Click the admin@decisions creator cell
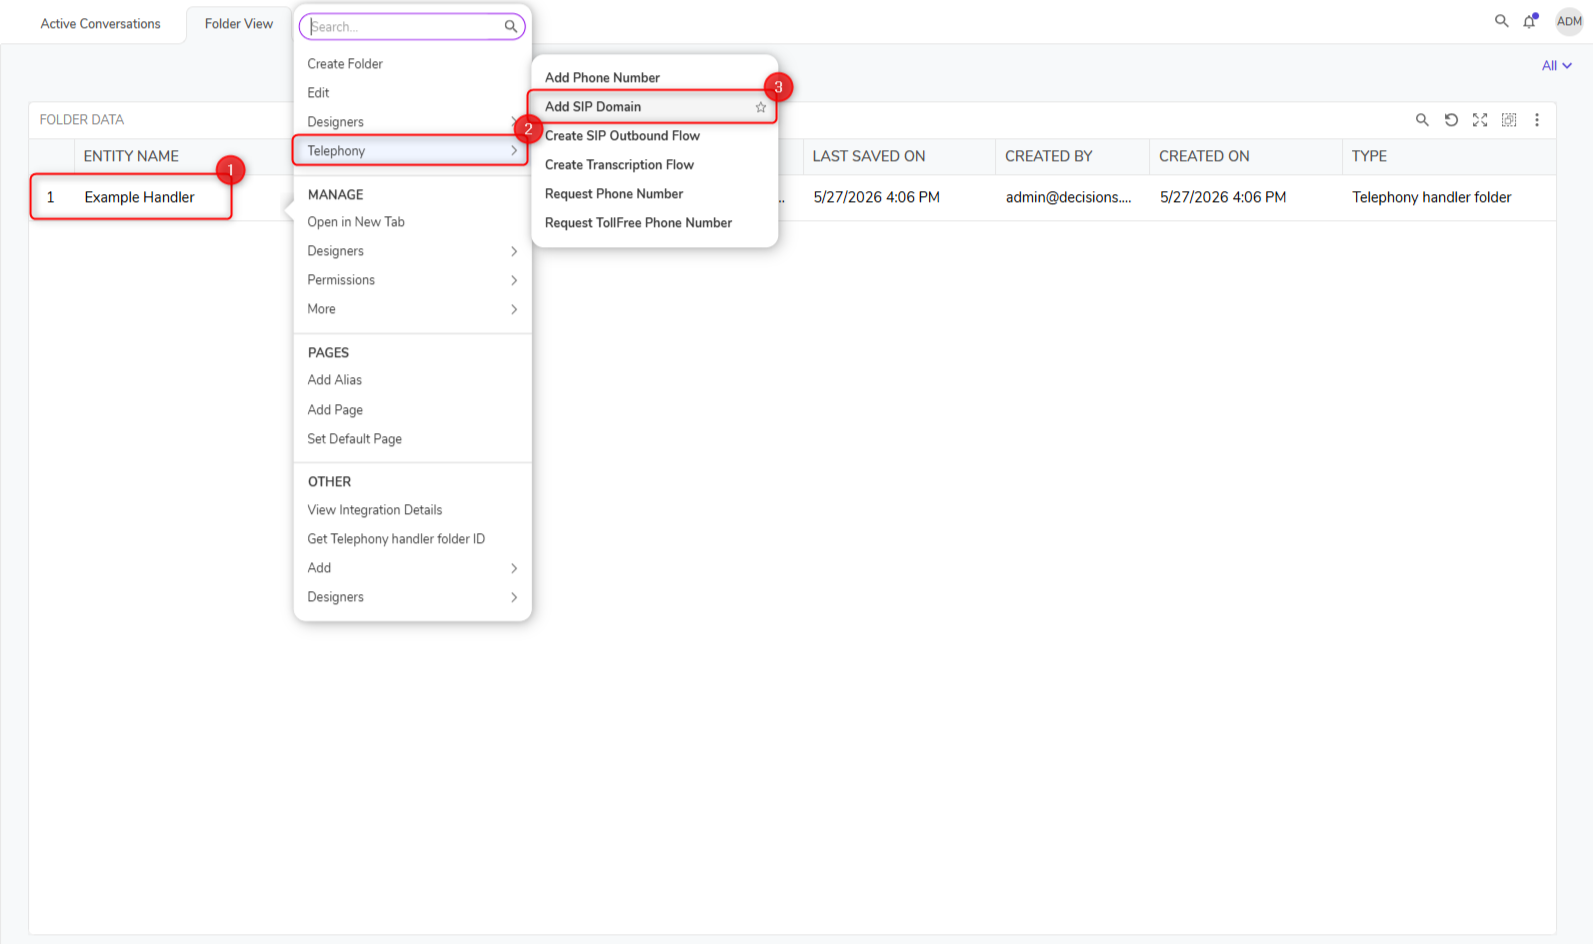The width and height of the screenshot is (1593, 944). pos(1068,197)
